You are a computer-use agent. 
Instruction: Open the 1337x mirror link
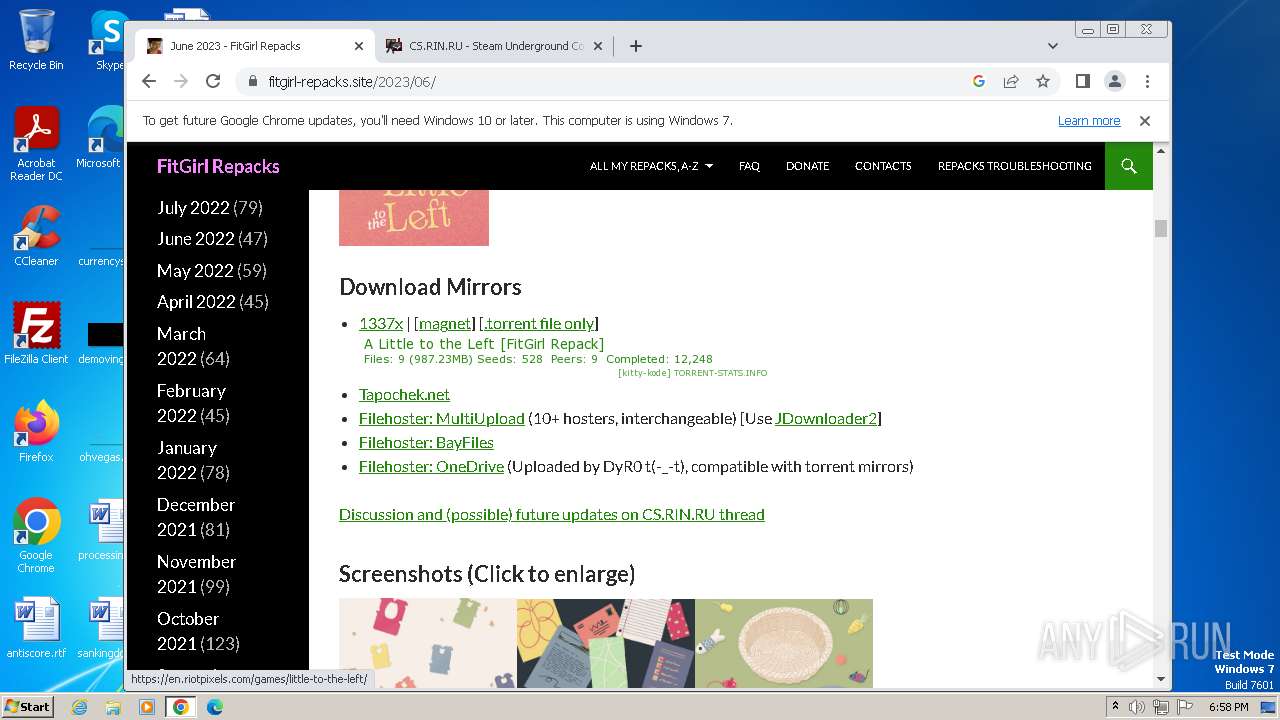coord(381,323)
